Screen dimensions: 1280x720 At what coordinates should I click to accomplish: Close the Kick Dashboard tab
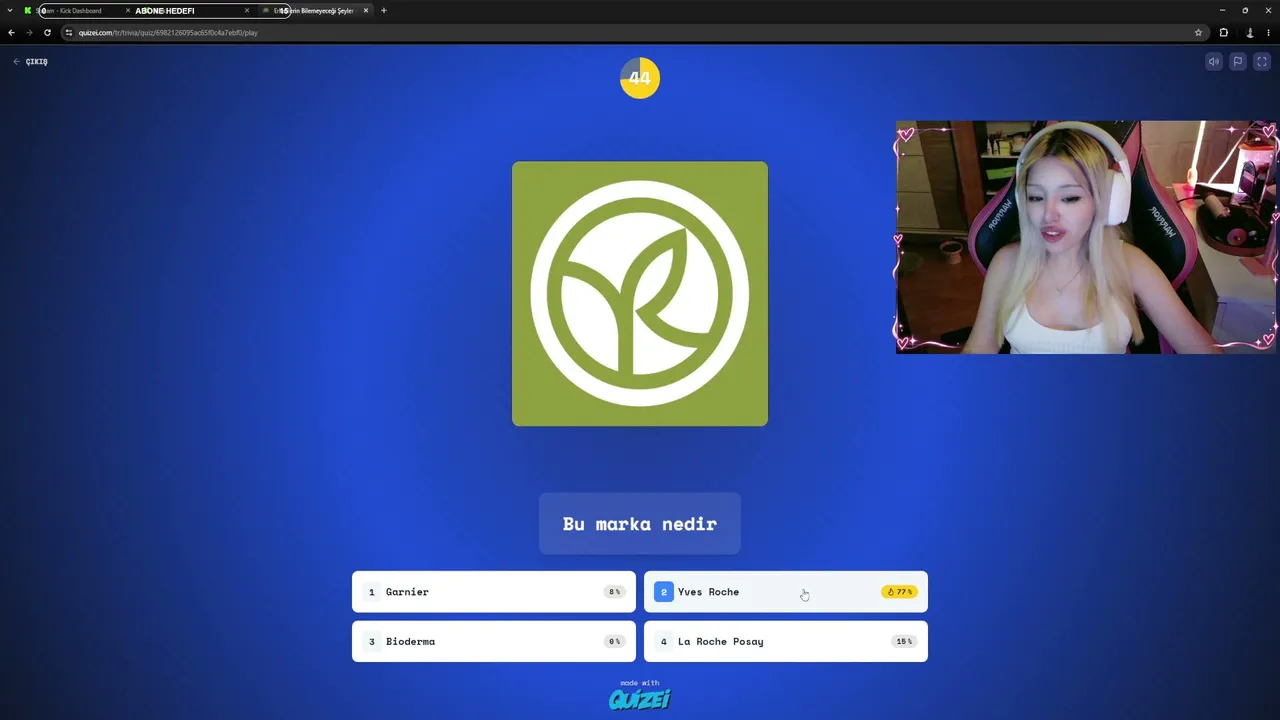(128, 10)
